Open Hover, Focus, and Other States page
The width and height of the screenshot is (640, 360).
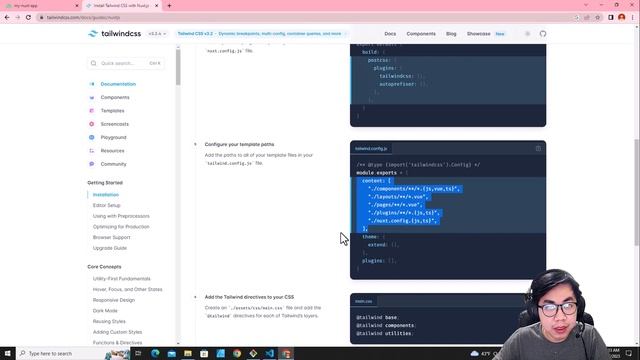click(127, 289)
